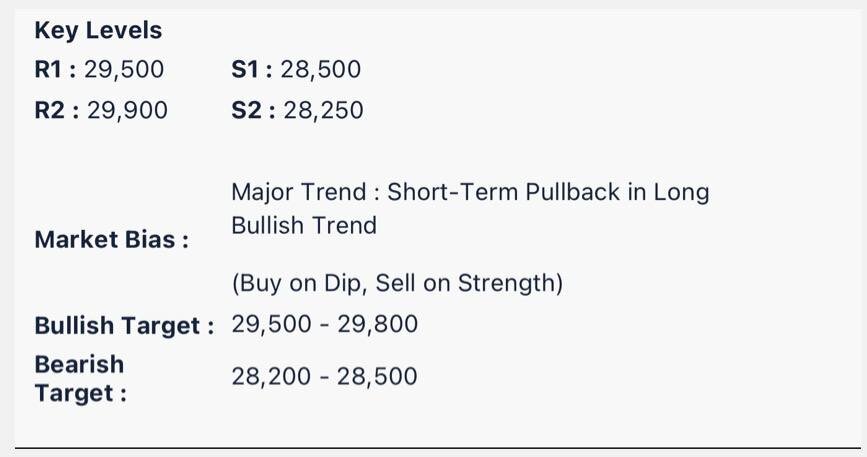Select the R2 resistance label
Viewport: 867px width, 457px height.
click(x=57, y=110)
